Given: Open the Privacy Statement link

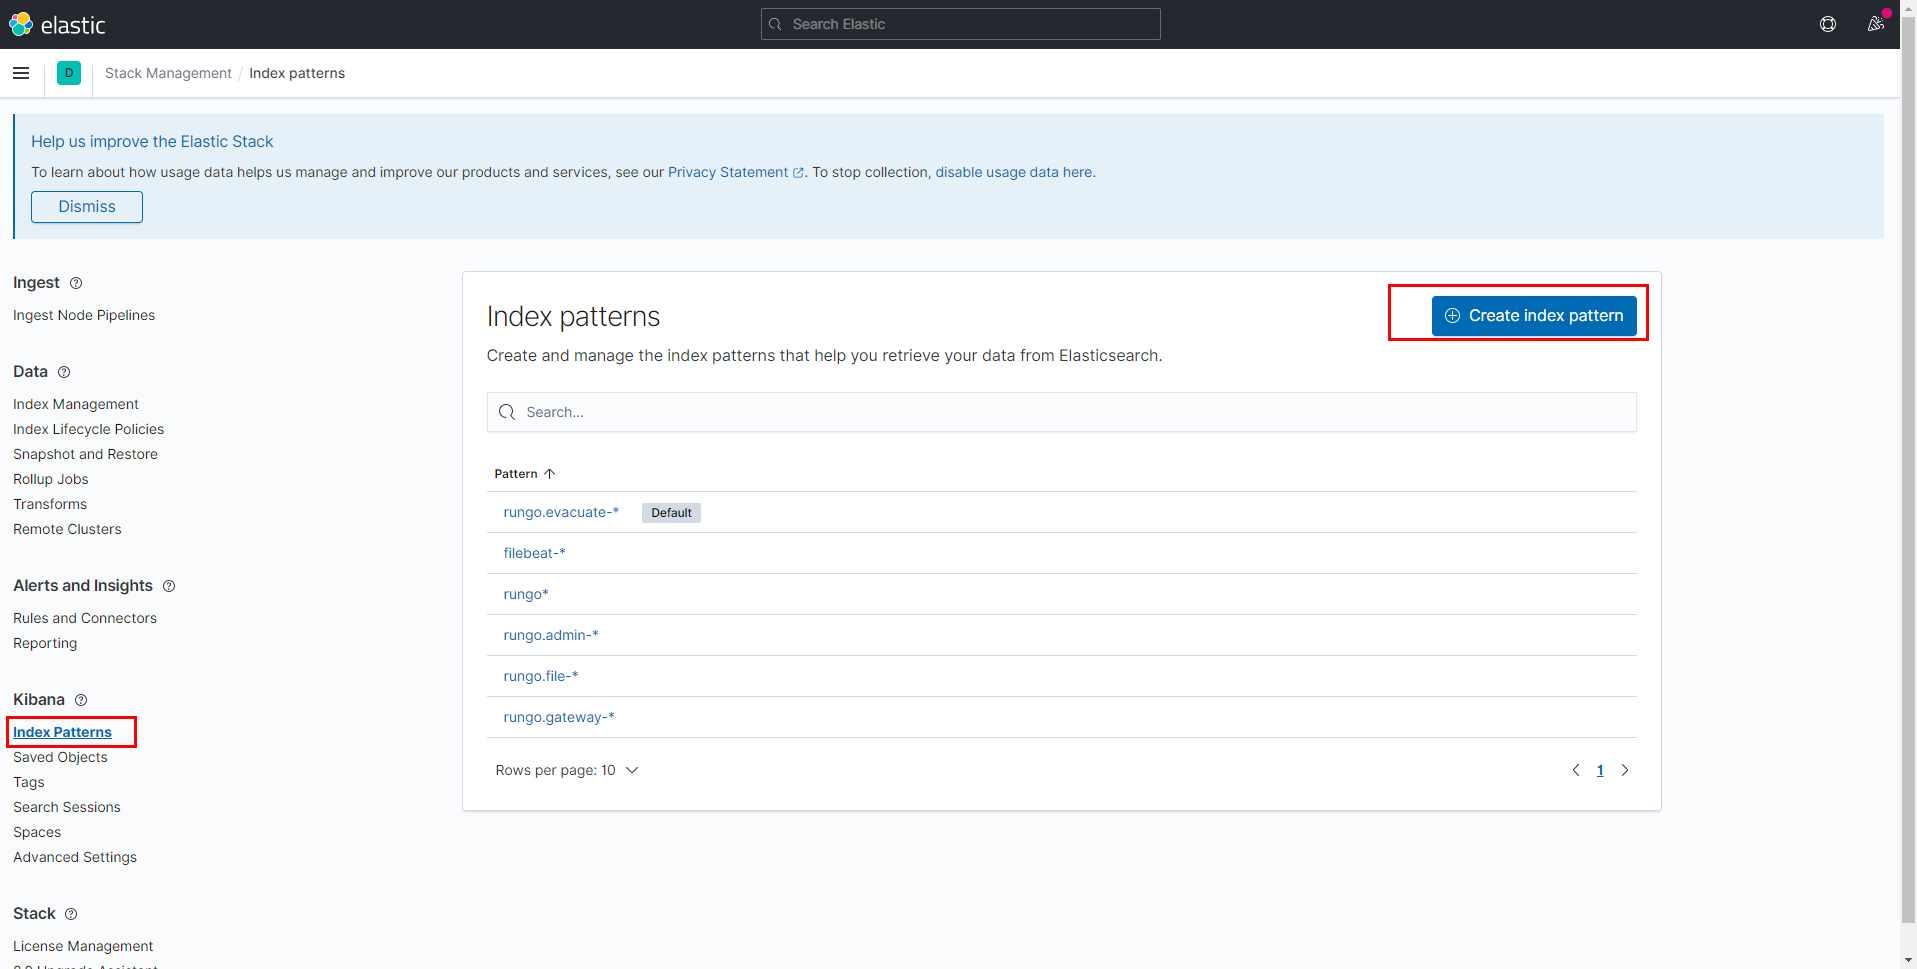Looking at the screenshot, I should point(728,172).
